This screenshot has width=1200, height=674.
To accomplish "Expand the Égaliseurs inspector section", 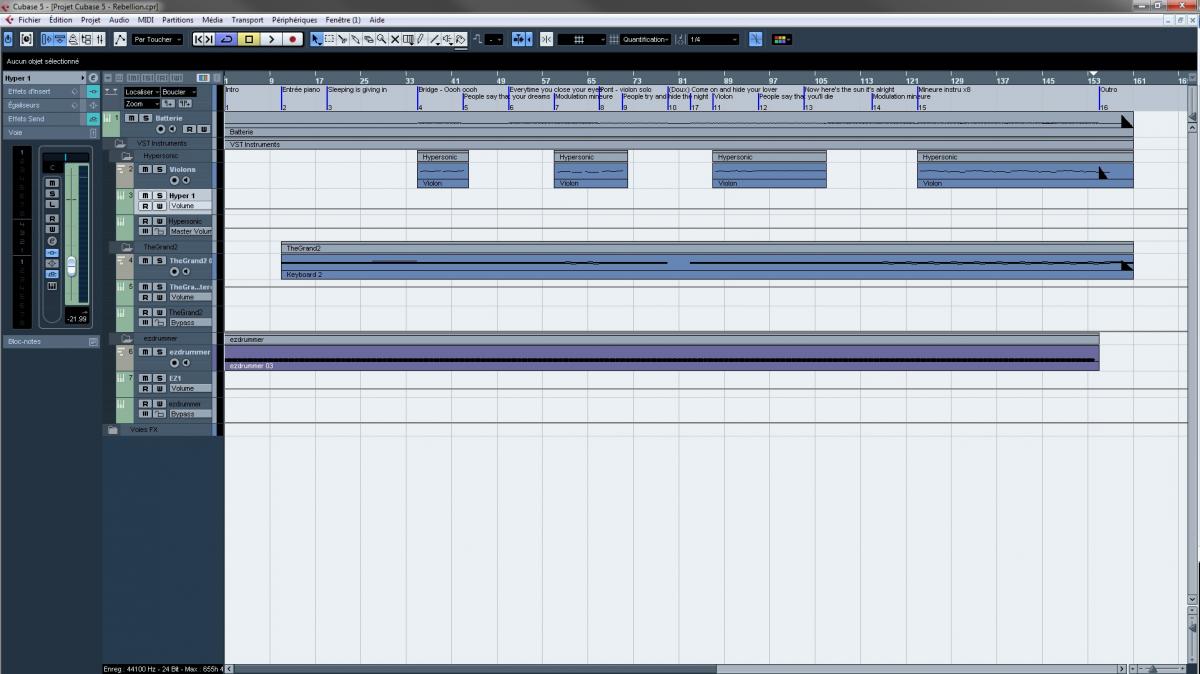I will click(42, 105).
